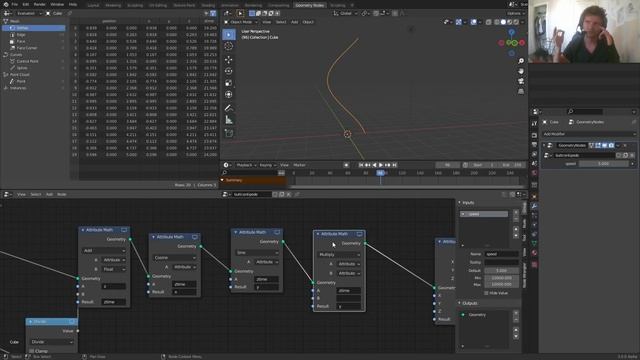Open Global transform orientation dropdown
The height and width of the screenshot is (360, 640).
(344, 13)
